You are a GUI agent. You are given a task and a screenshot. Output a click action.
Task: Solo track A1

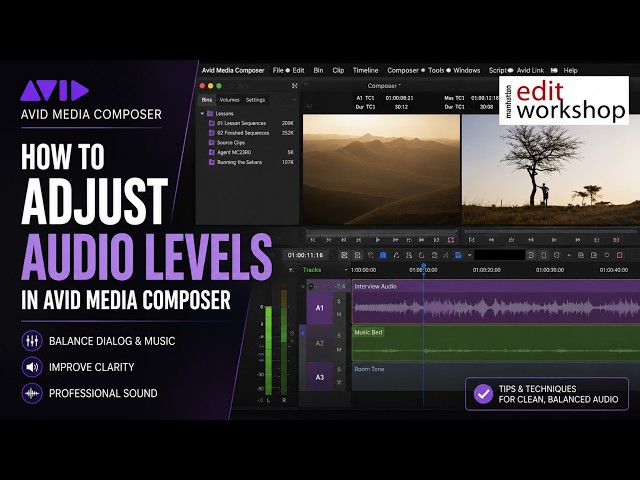(x=339, y=301)
